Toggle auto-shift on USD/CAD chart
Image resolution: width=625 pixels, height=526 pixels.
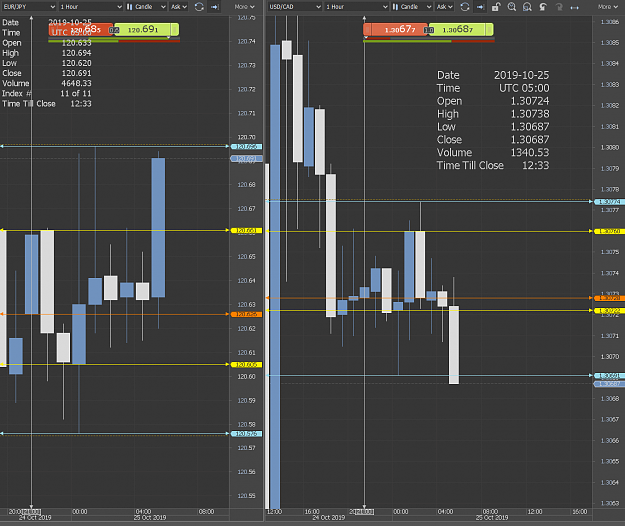coord(480,6)
